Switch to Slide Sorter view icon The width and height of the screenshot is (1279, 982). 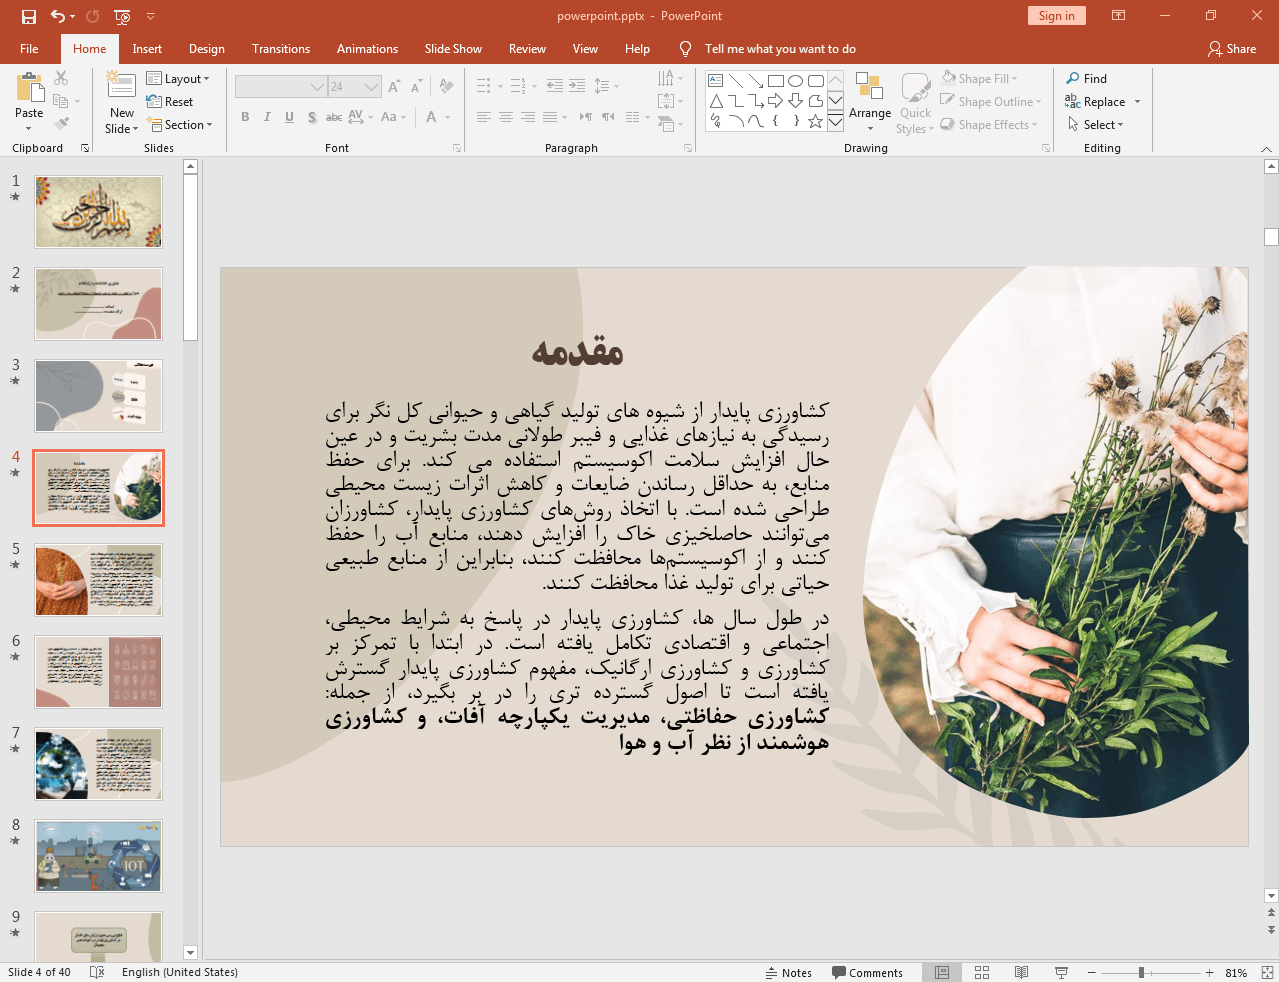pos(982,972)
